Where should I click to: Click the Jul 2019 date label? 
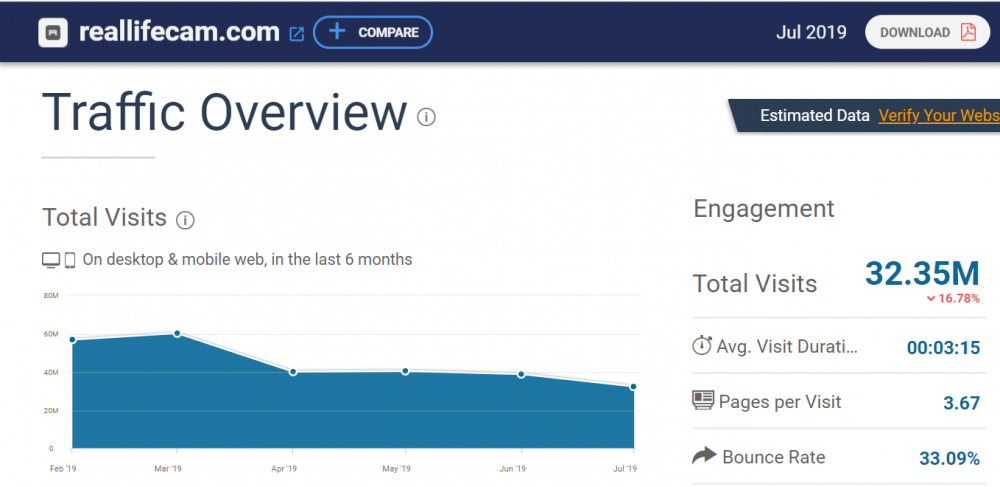tap(811, 32)
